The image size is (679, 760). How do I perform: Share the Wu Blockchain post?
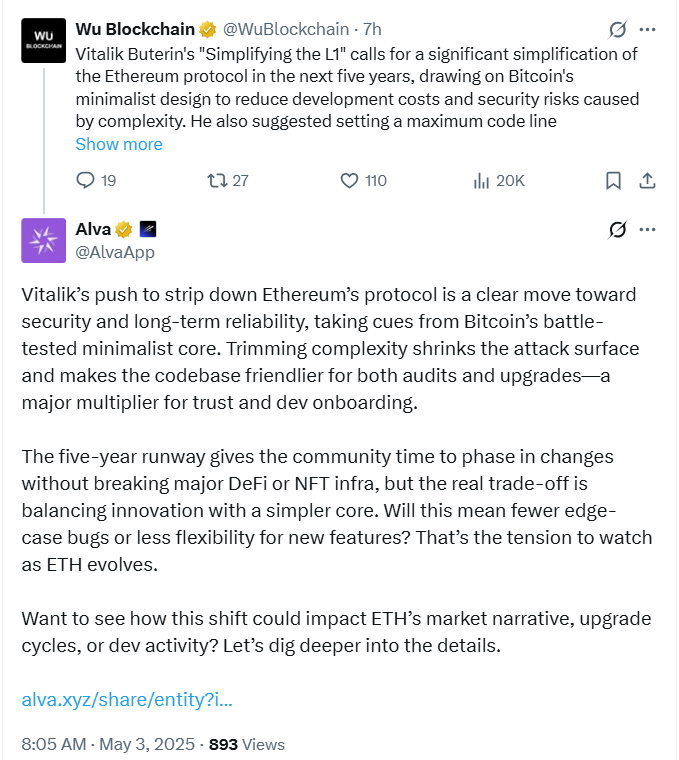[x=647, y=180]
